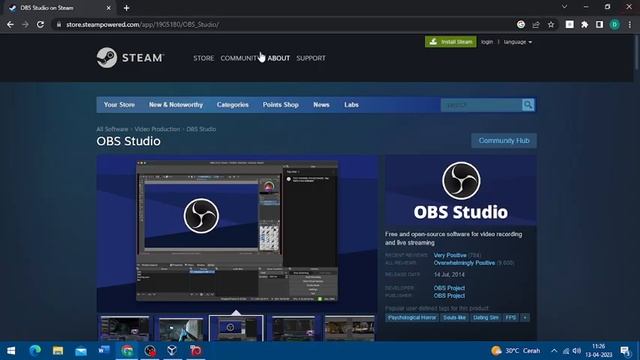The width and height of the screenshot is (640, 360).
Task: Open the Windows Start menu
Action: point(11,351)
